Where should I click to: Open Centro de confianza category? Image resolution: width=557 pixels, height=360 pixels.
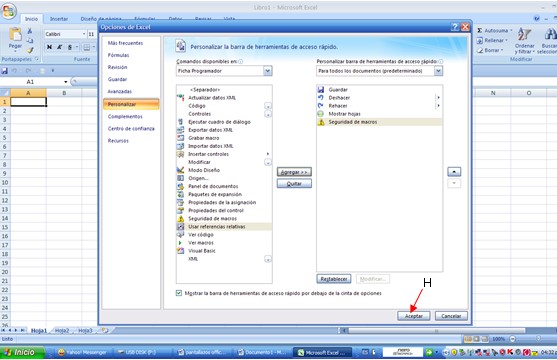131,129
